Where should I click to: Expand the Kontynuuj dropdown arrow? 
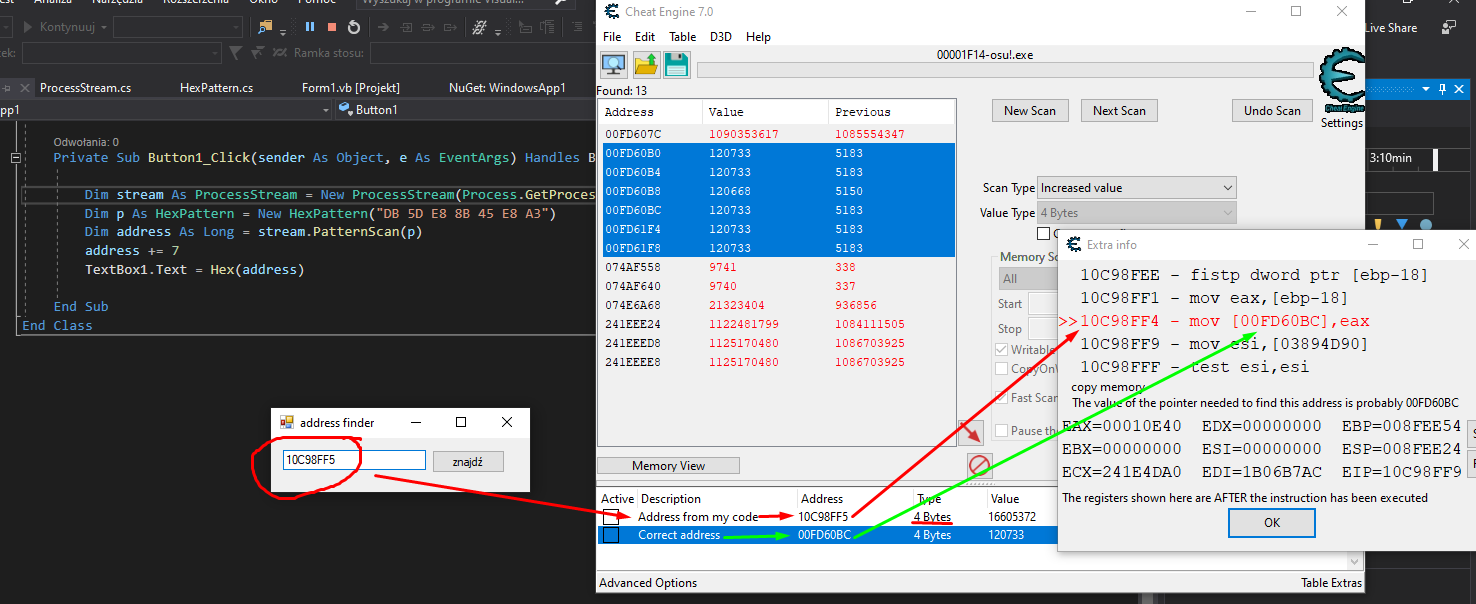102,27
